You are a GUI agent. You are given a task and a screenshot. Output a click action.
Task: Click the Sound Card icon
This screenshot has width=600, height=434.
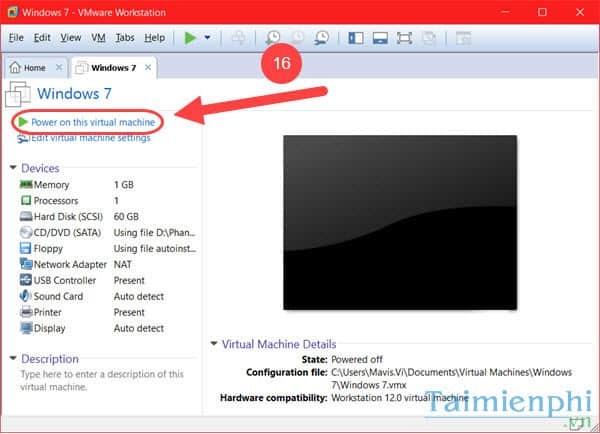[x=26, y=296]
